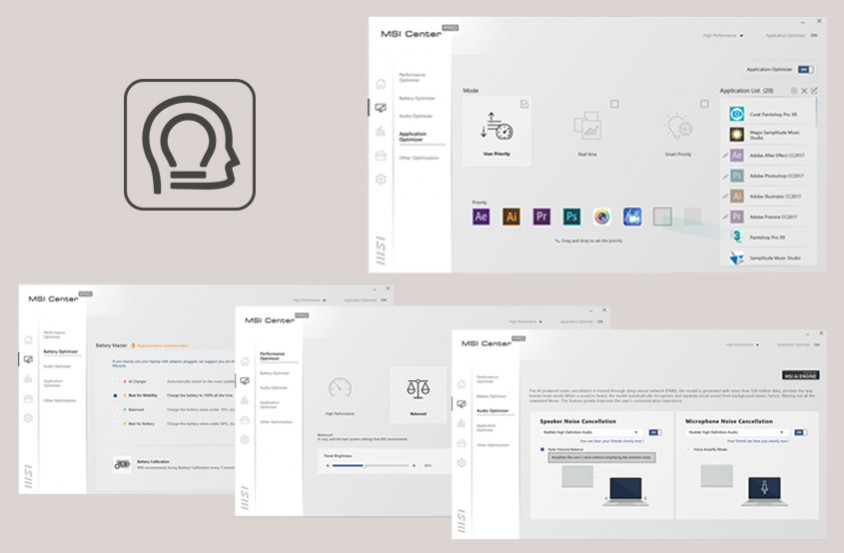
Task: Open Audio Optimizer tab in Application Optimizer window
Action: click(416, 116)
